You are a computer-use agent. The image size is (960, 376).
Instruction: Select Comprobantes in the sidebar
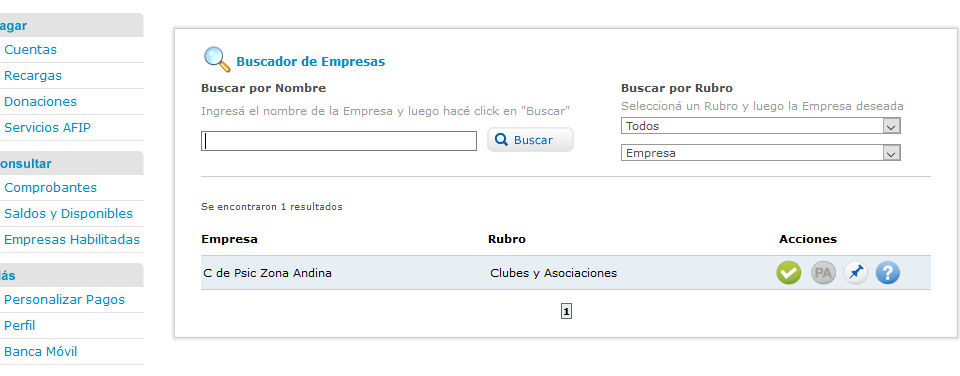pos(51,187)
